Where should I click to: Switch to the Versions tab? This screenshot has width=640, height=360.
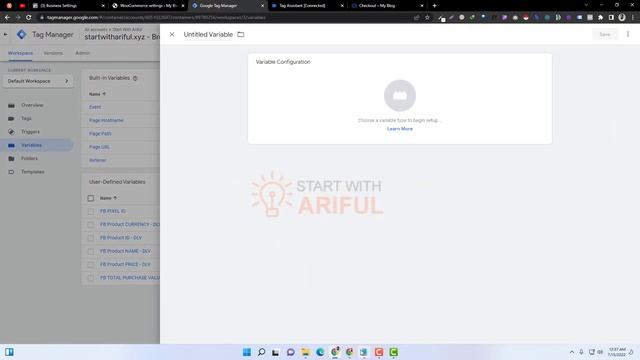click(53, 53)
